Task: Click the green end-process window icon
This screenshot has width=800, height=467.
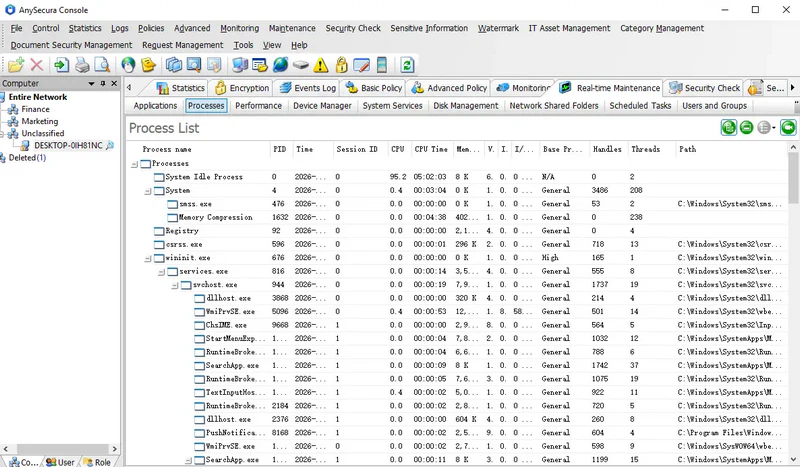Action: (746, 127)
